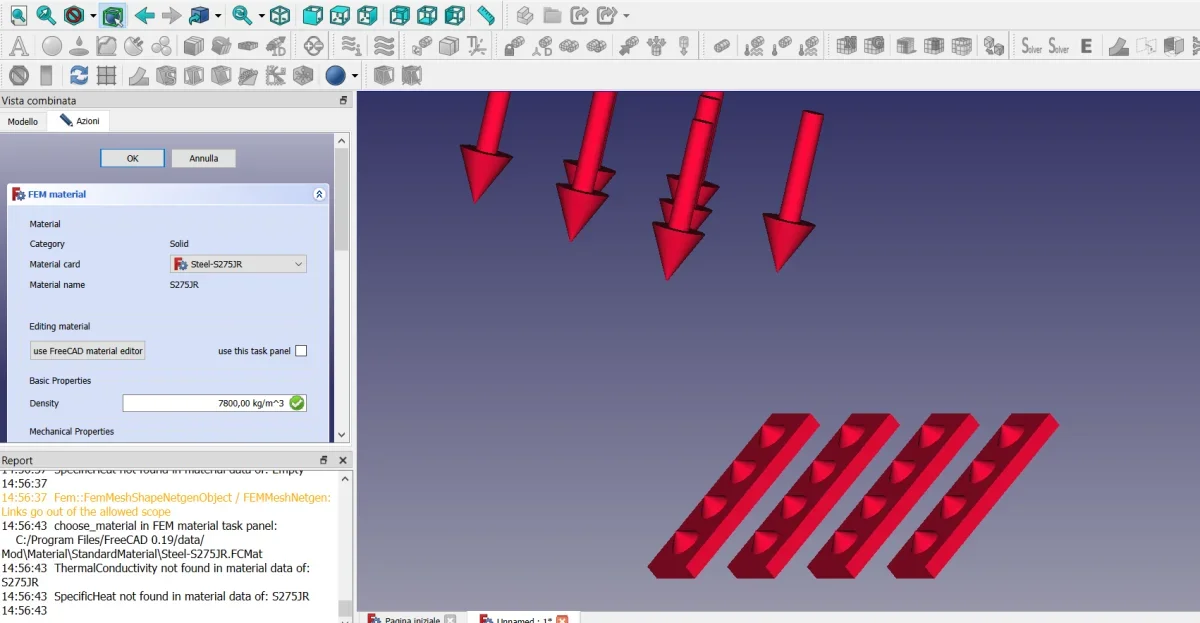Screen dimensions: 1200x623
Task: Click the Density input field
Action: 214,403
